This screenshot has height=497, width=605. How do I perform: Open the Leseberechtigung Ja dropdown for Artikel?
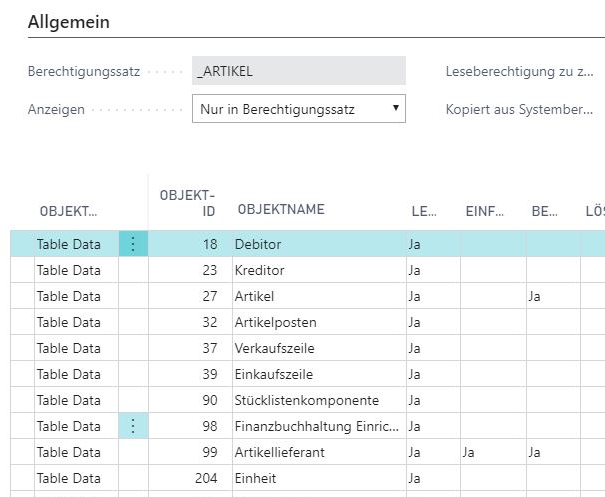point(433,296)
